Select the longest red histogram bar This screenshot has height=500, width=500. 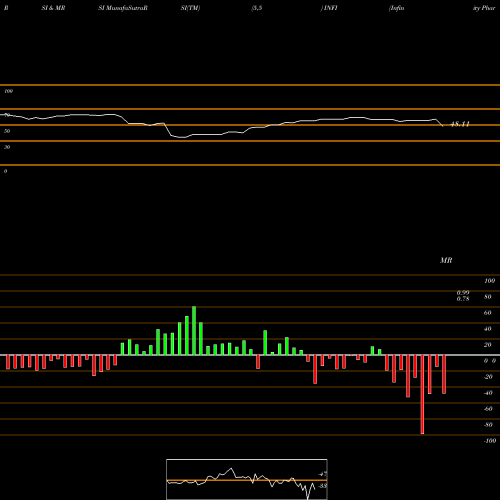tap(422, 394)
